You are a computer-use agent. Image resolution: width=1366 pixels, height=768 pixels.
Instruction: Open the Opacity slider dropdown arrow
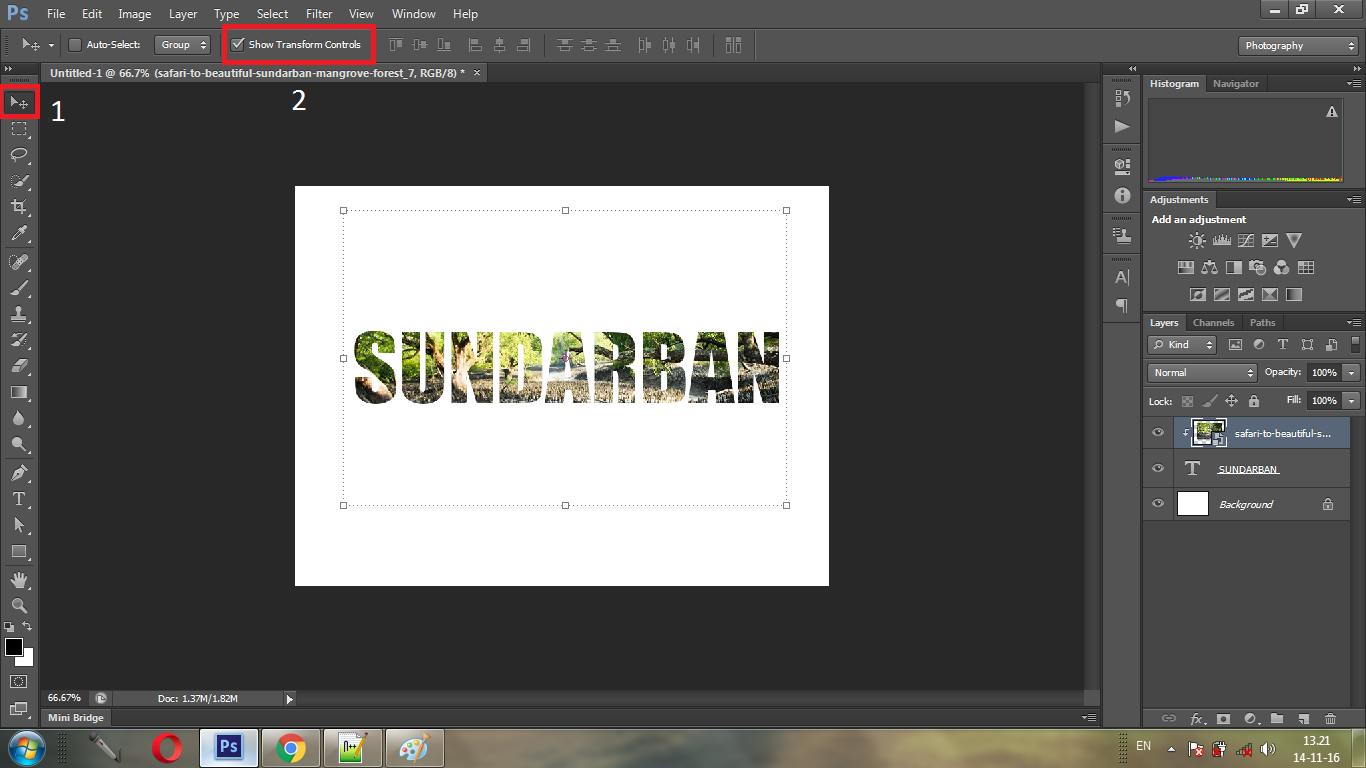1352,373
